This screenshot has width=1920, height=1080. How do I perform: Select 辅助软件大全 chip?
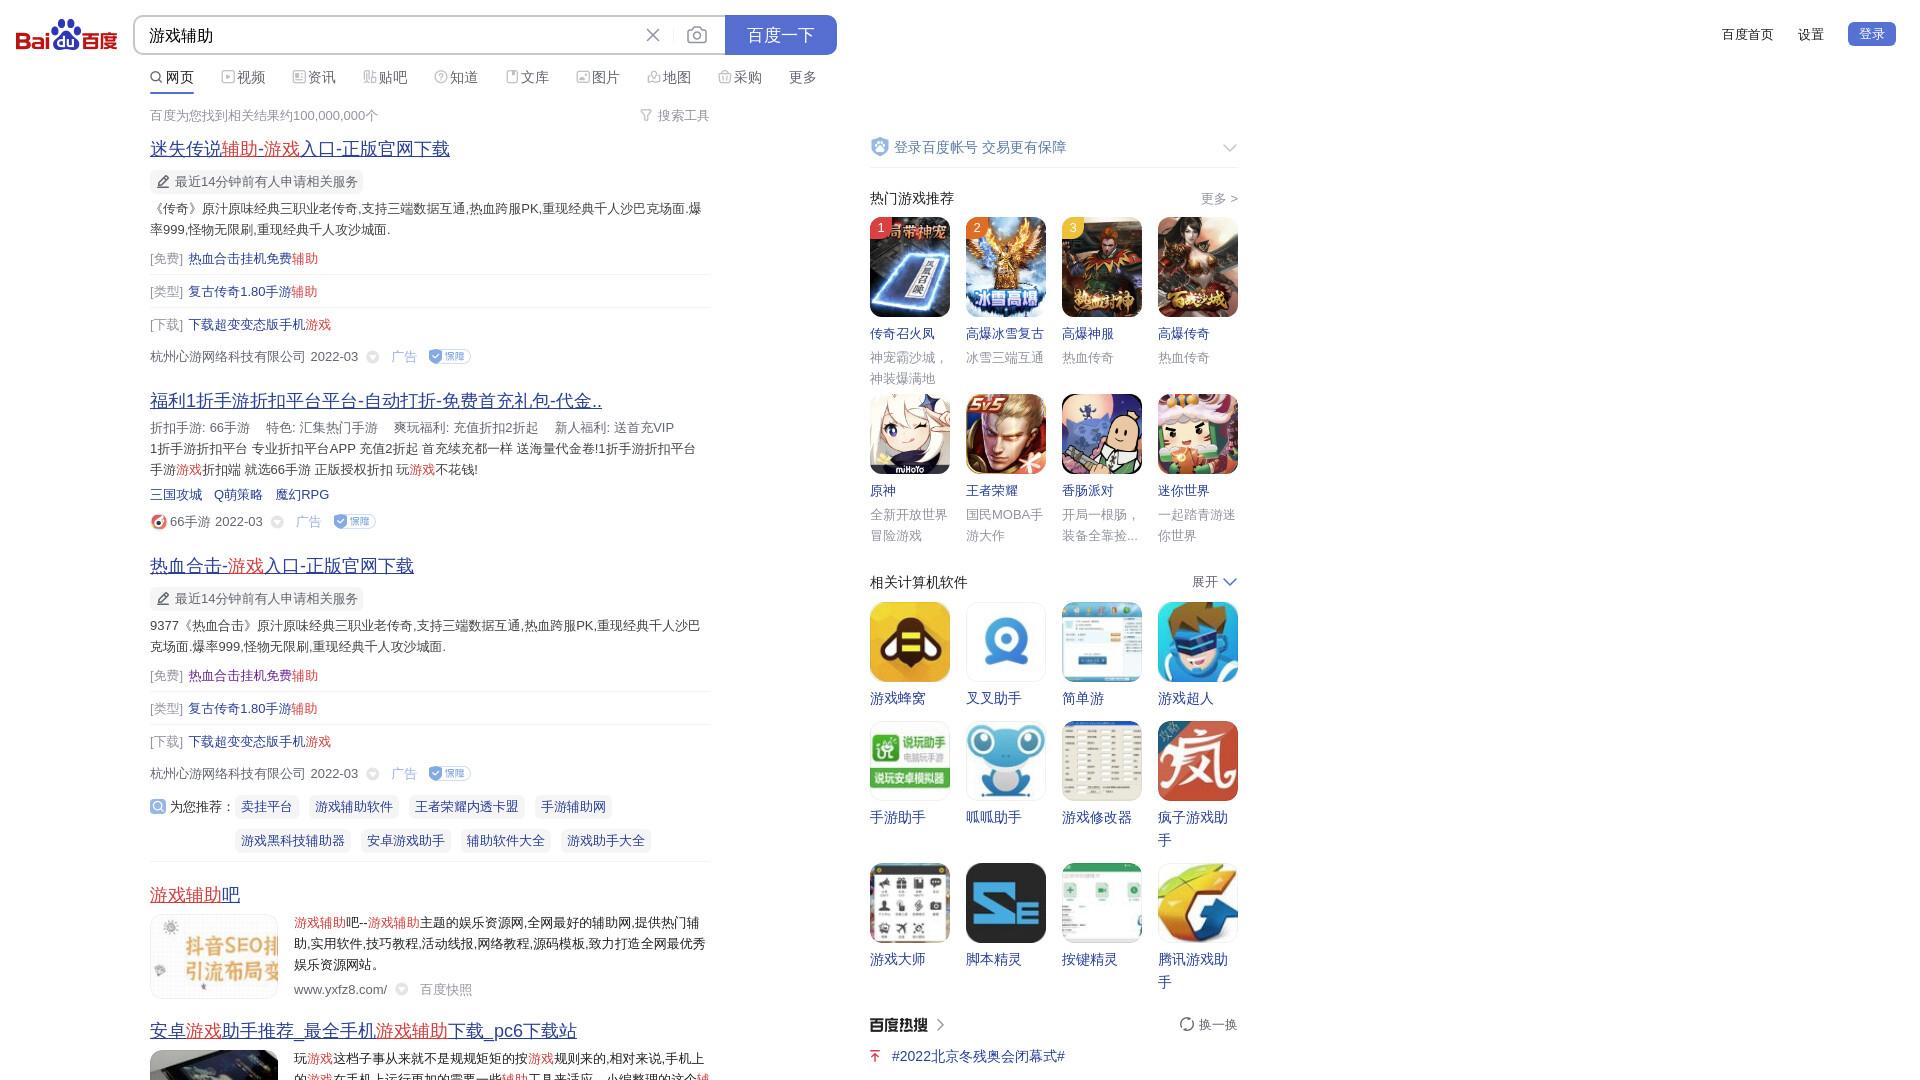point(506,841)
